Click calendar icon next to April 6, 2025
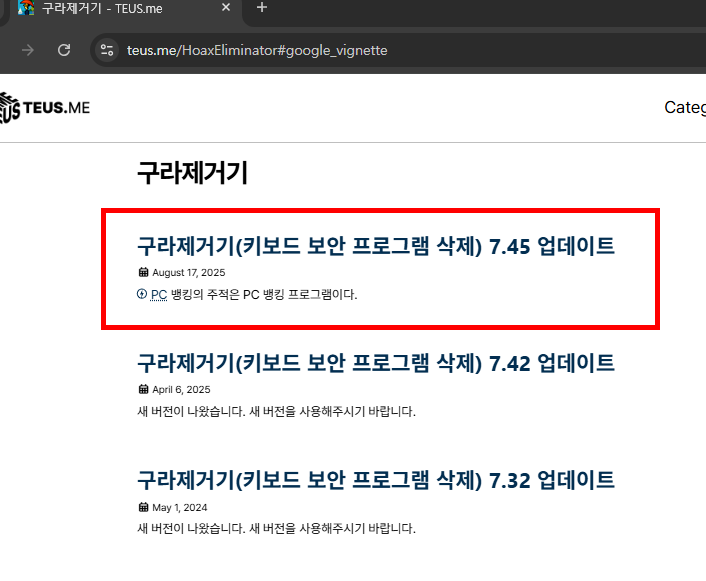Screen dimensions: 706x581 [x=143, y=389]
